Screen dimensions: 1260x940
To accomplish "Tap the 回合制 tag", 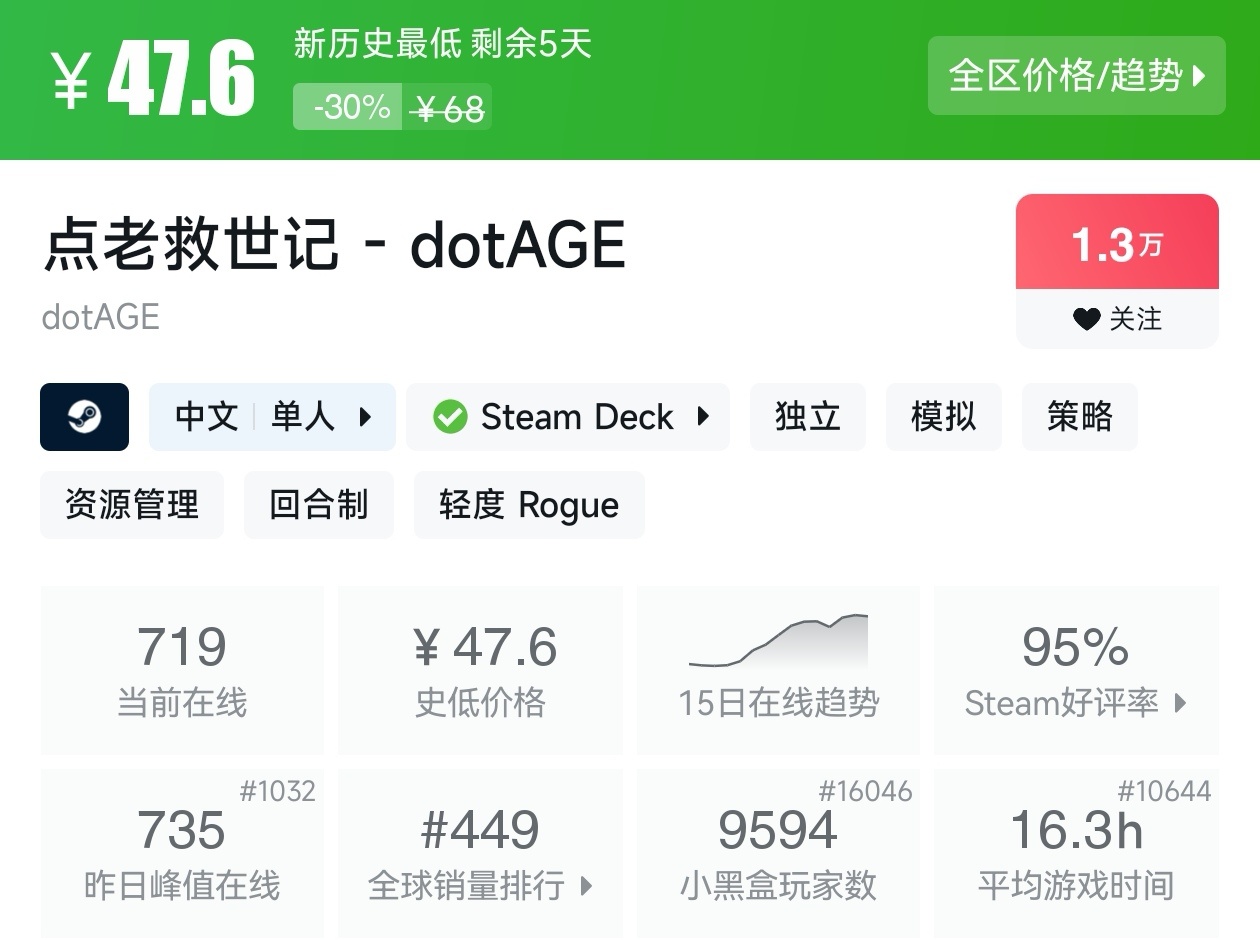I will 318,505.
